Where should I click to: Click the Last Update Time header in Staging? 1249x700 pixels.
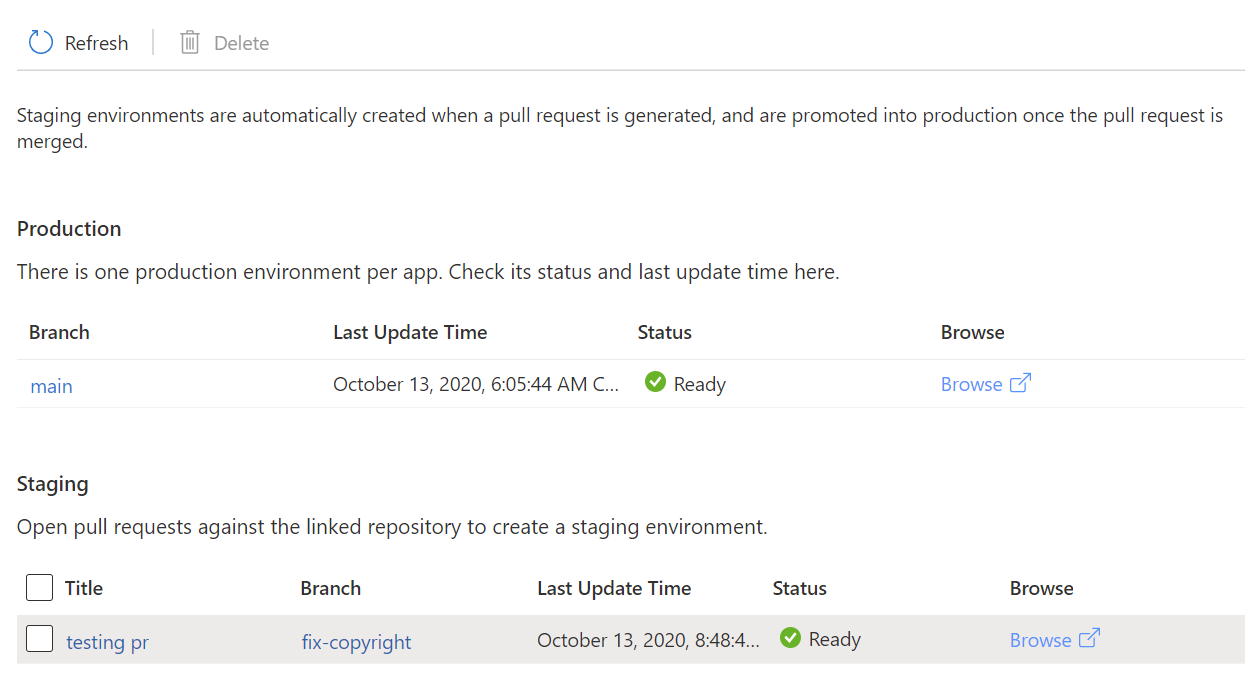tap(614, 588)
